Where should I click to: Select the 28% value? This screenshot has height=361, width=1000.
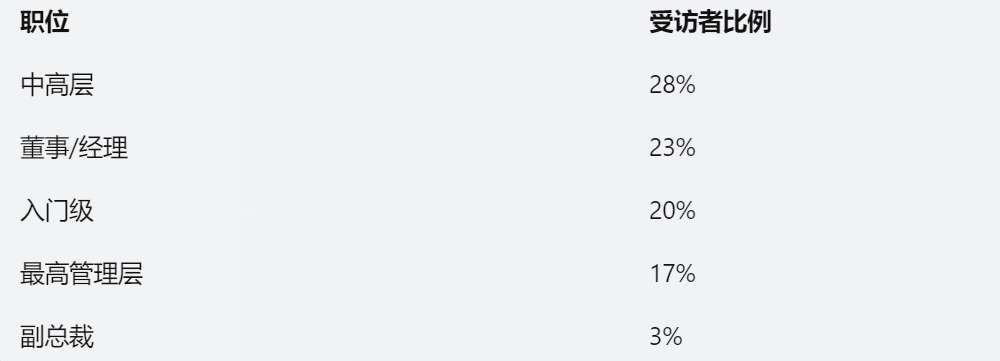click(x=672, y=85)
